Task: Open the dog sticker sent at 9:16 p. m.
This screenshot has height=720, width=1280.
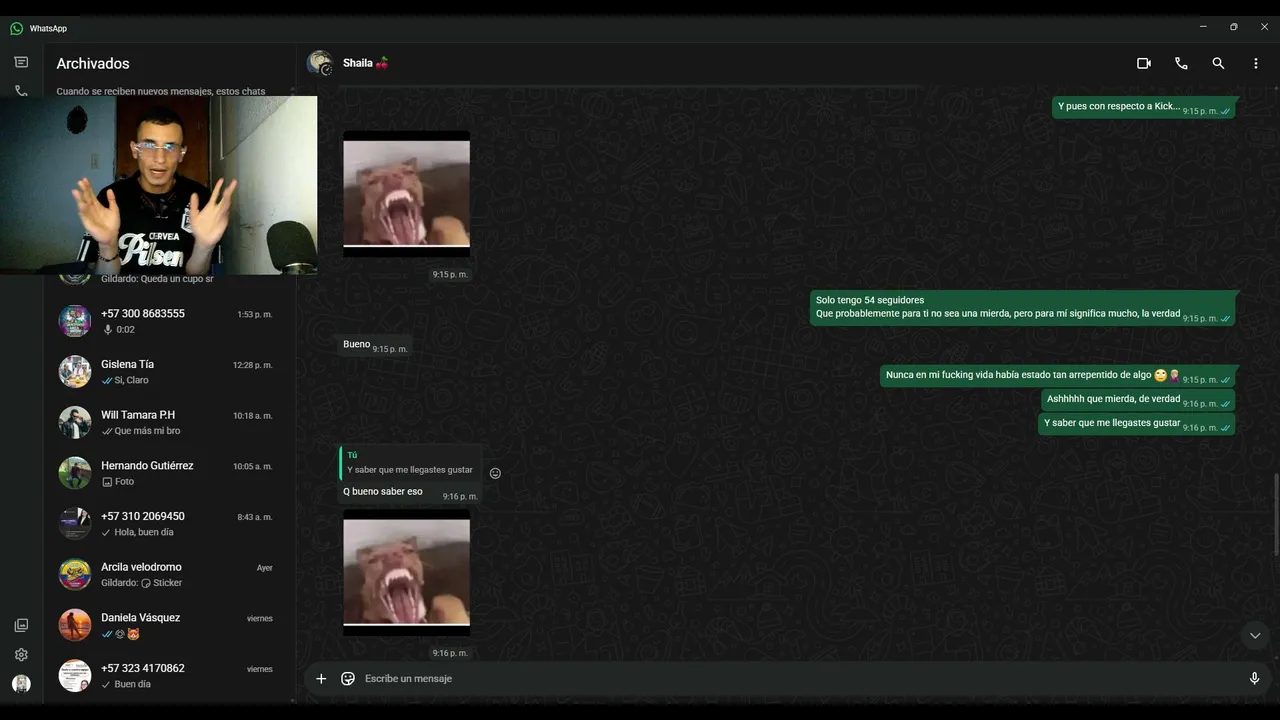Action: coord(406,573)
